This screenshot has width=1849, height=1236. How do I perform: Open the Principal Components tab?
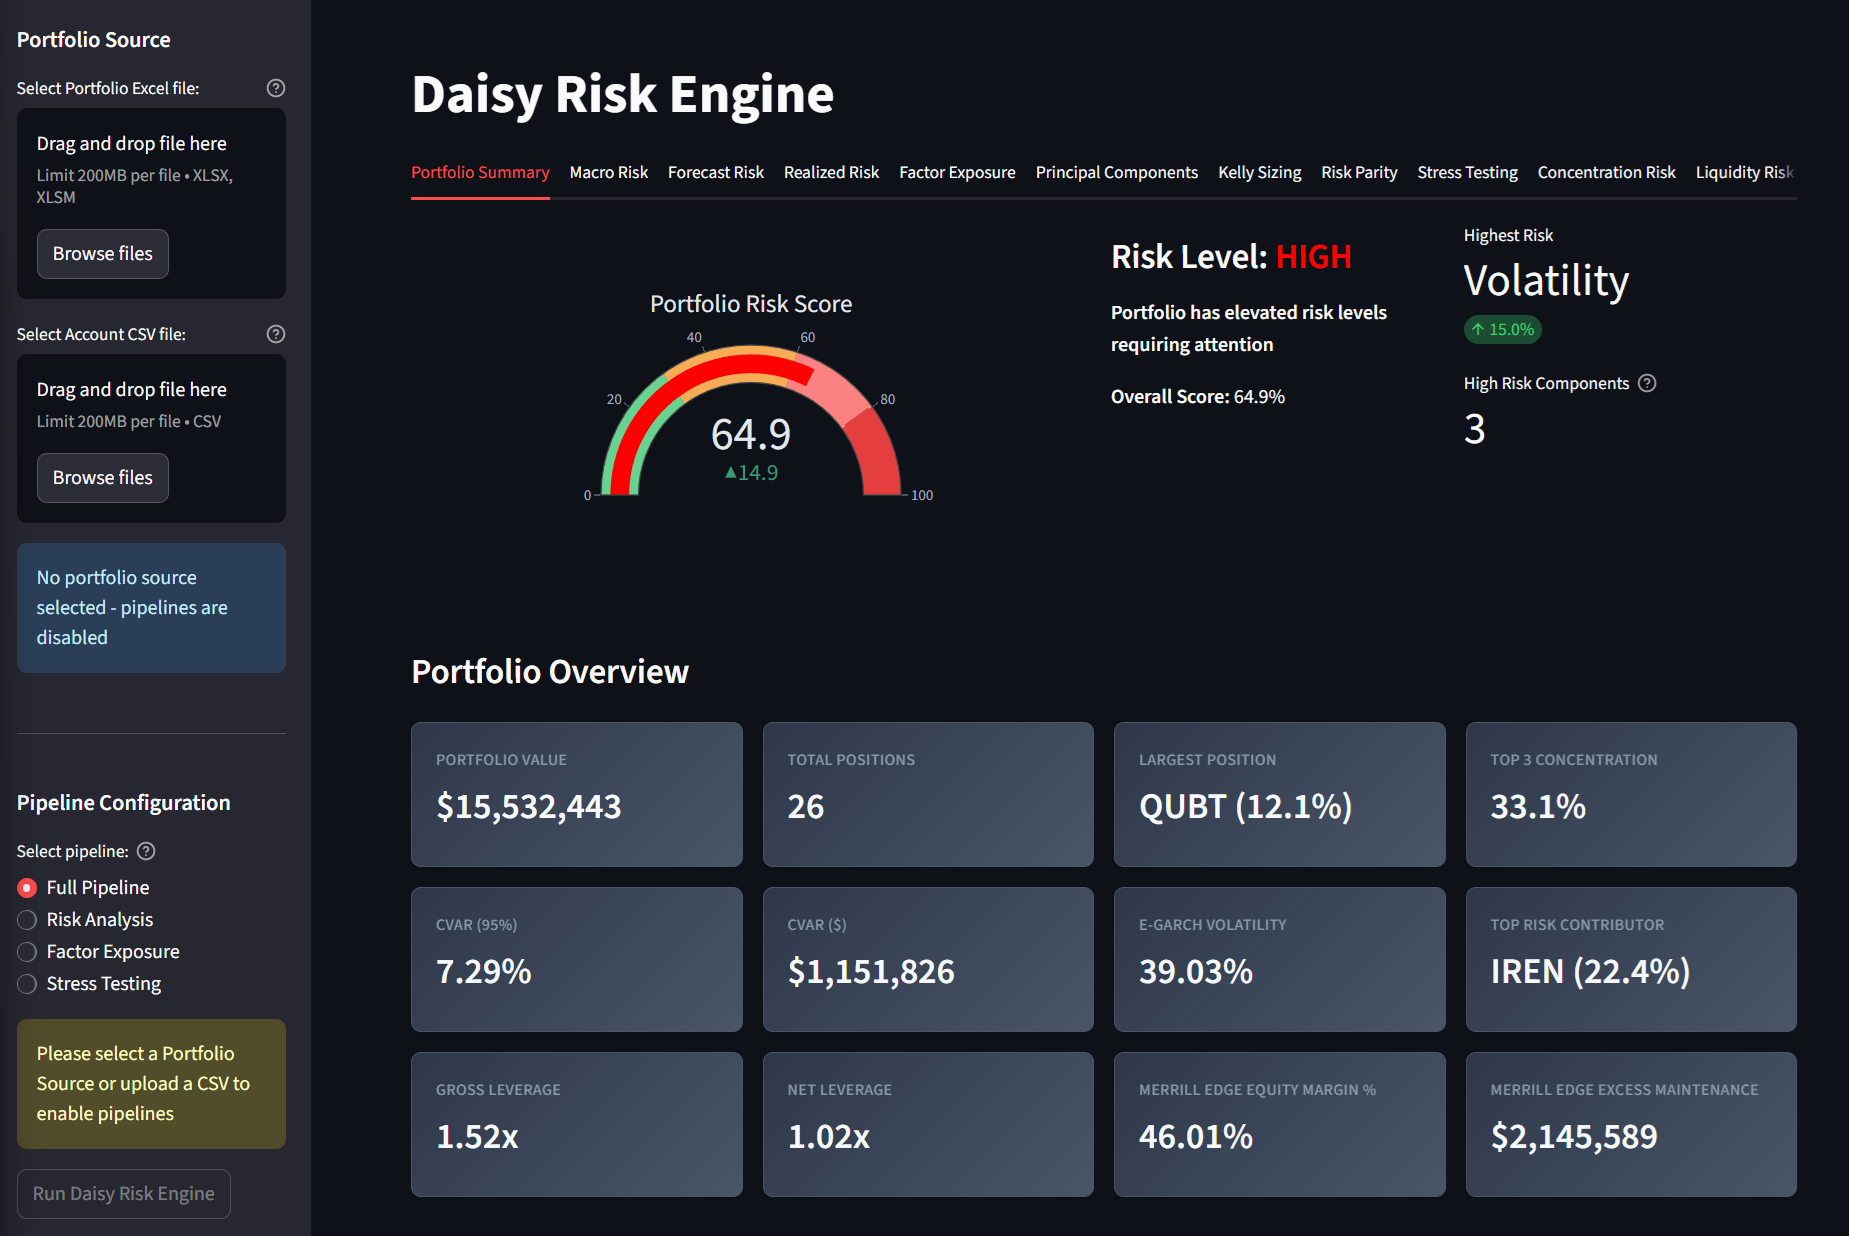tap(1116, 172)
